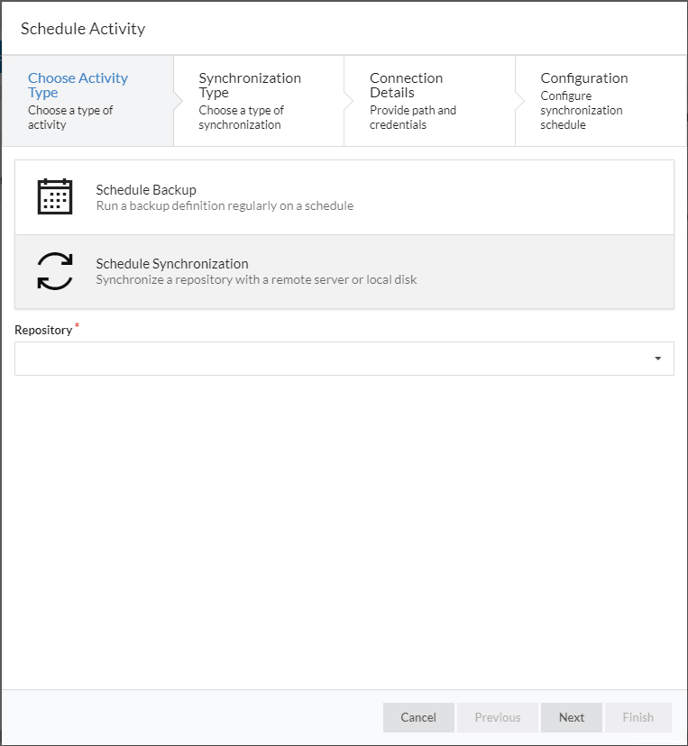Screen dimensions: 688x746
Task: Click the 'Configure synchronization schedule' subtitle
Action: (x=581, y=110)
